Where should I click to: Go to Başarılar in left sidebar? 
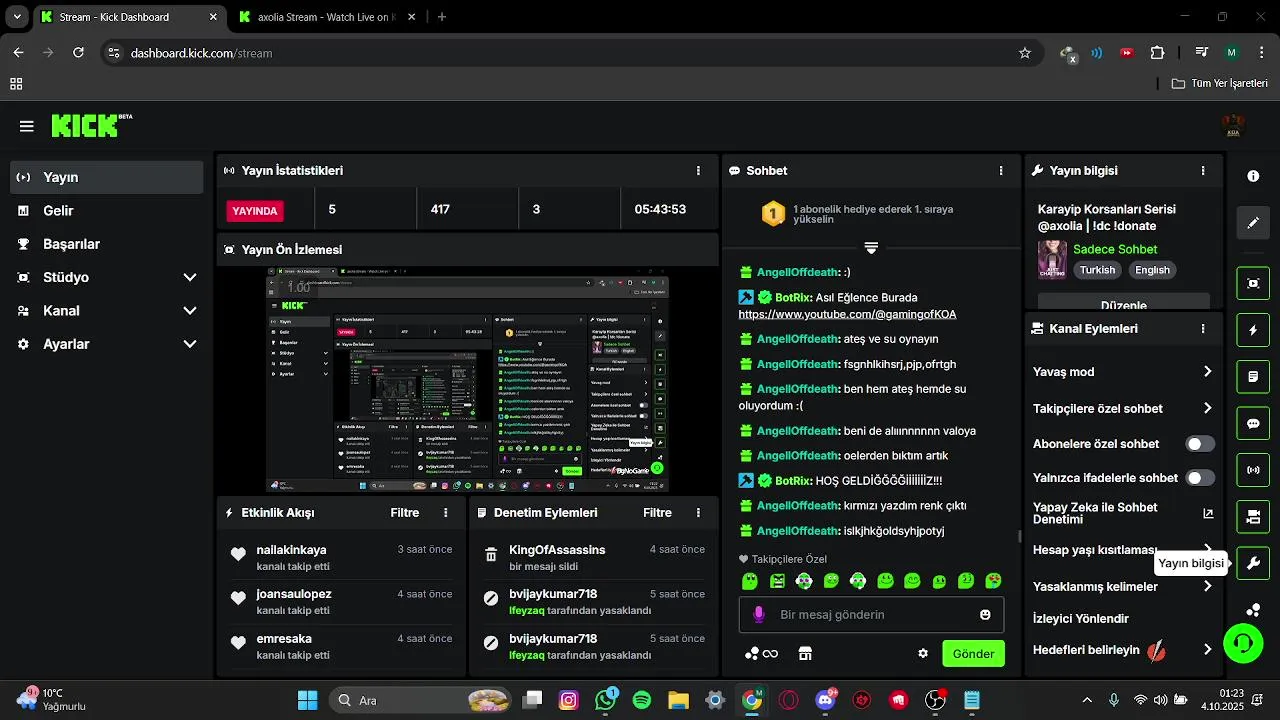(x=107, y=244)
